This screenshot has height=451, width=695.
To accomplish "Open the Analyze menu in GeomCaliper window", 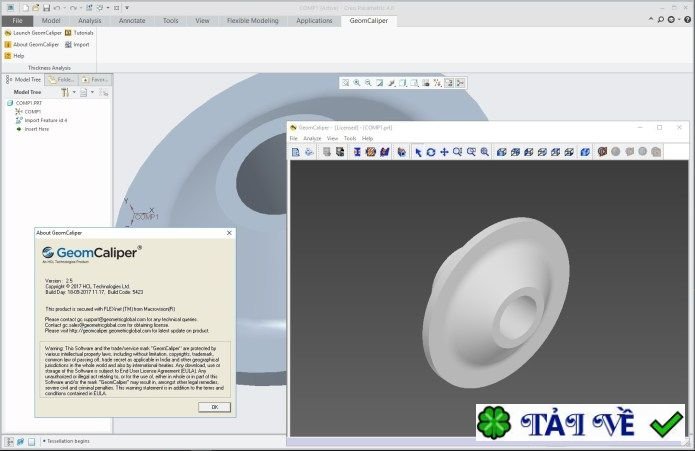I will (312, 138).
